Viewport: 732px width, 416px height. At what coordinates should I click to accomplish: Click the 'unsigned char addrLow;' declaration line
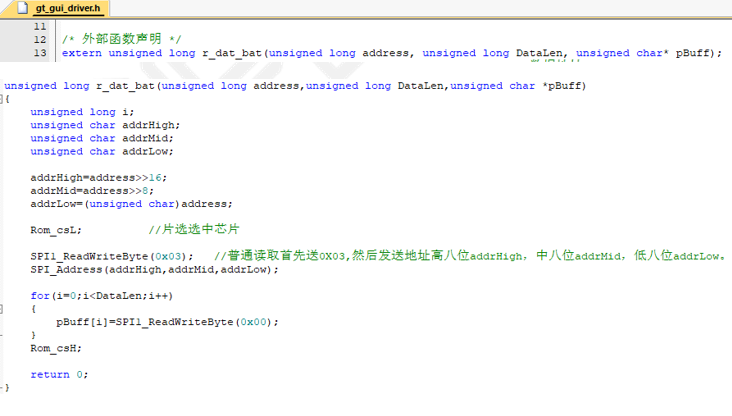pyautogui.click(x=102, y=151)
